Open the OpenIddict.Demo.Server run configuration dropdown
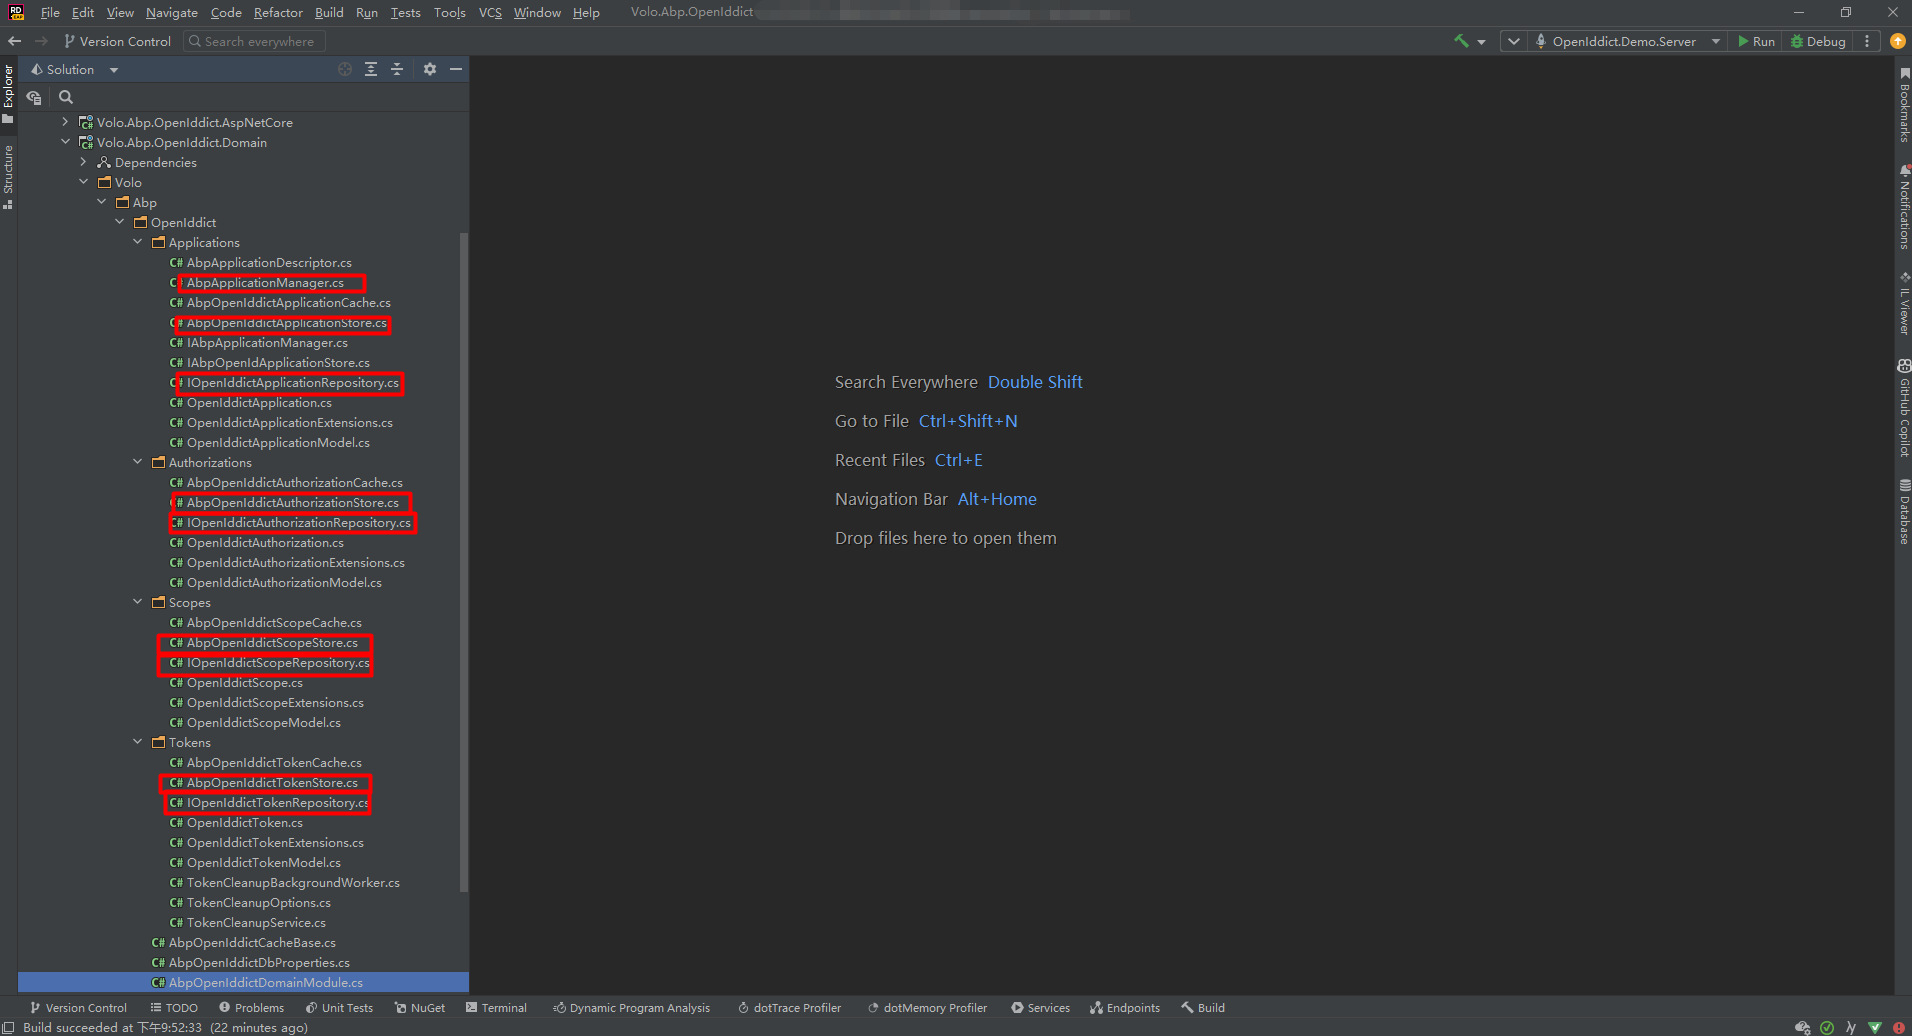 click(x=1627, y=41)
